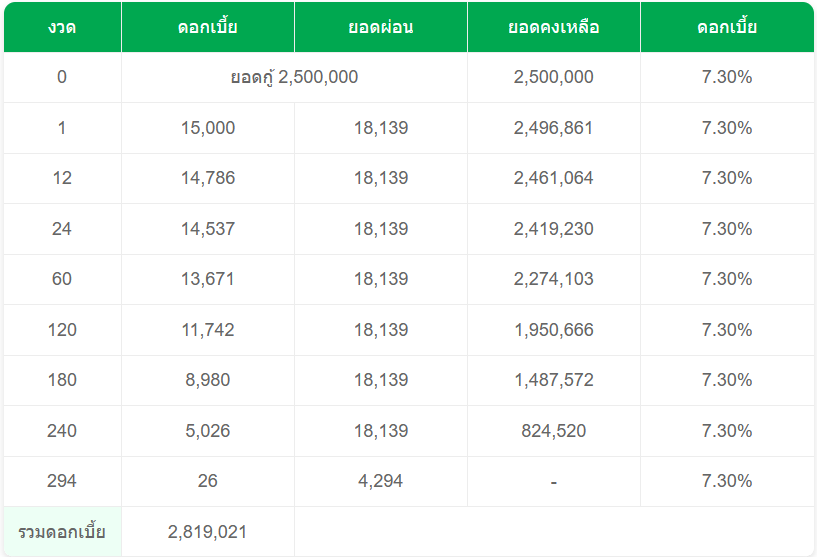817x557 pixels.
Task: Click installment number 12 cell
Action: point(62,178)
